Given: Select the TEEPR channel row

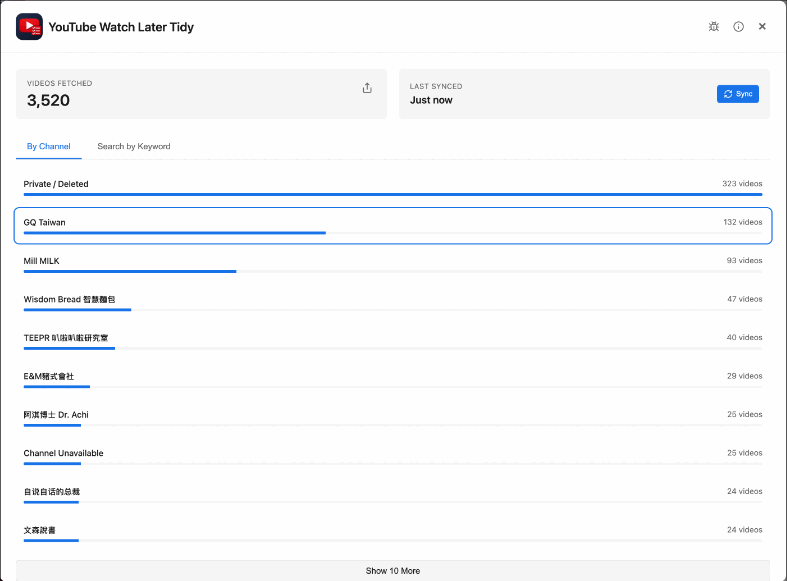Looking at the screenshot, I should click(x=393, y=341).
